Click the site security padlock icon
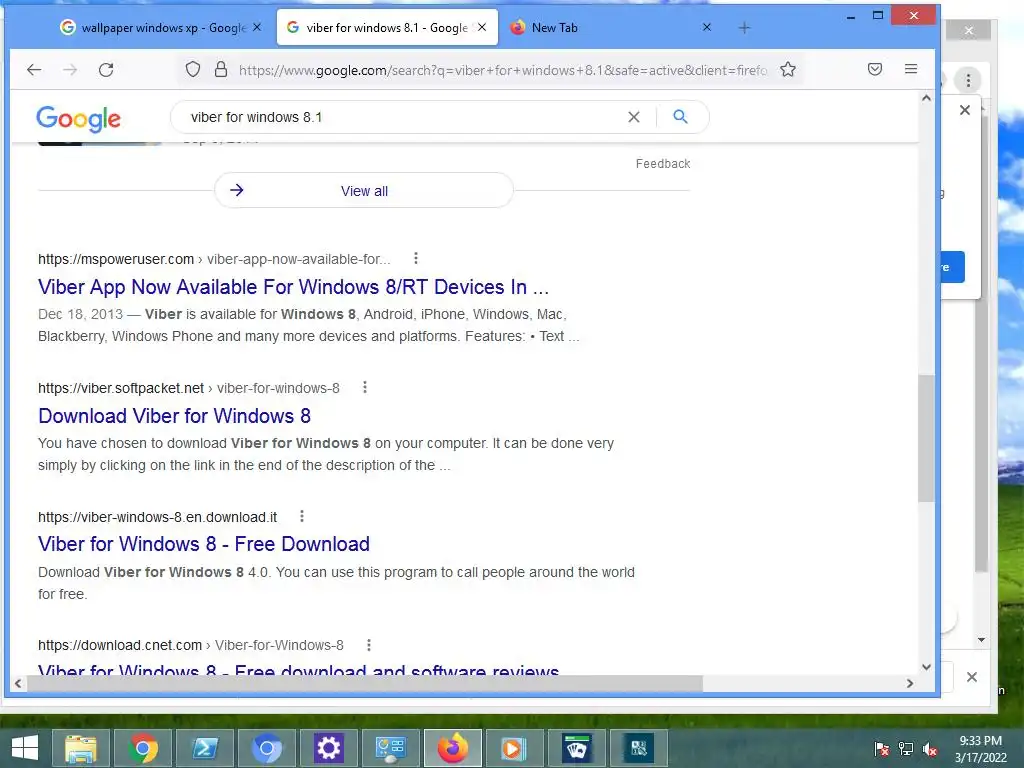 221,69
